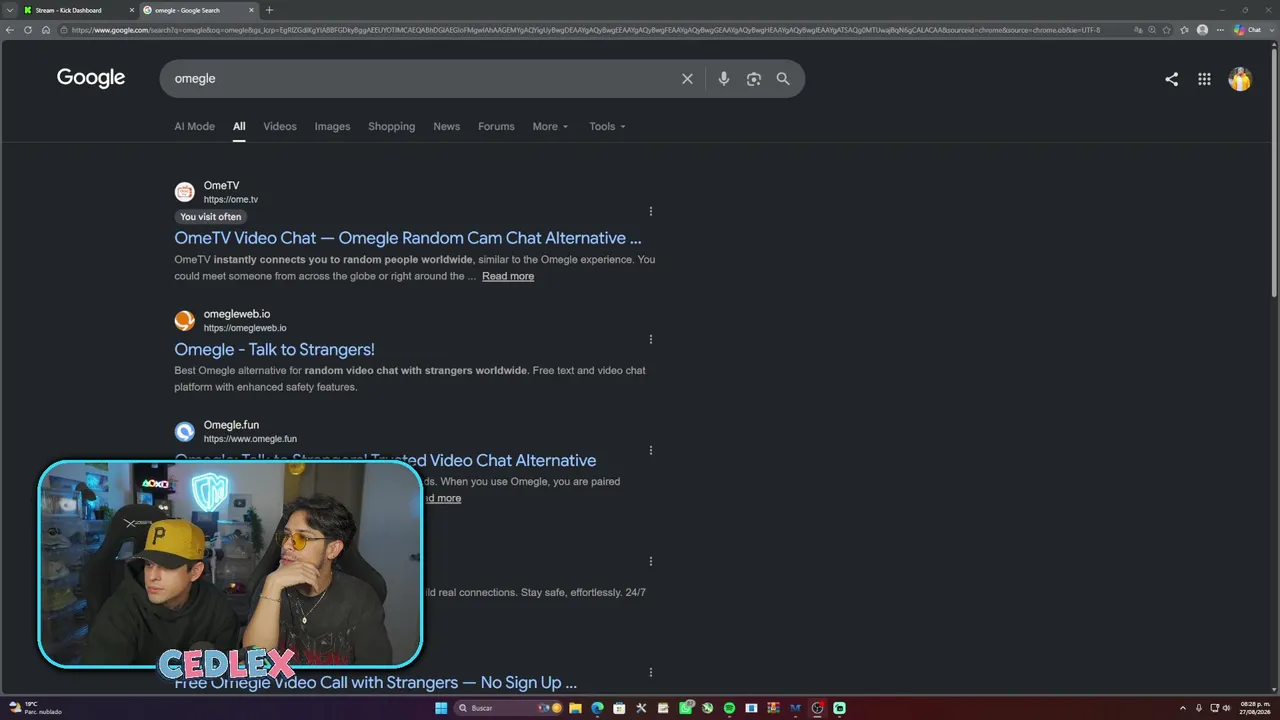Expand the Tools dropdown
The width and height of the screenshot is (1280, 720).
(x=607, y=127)
